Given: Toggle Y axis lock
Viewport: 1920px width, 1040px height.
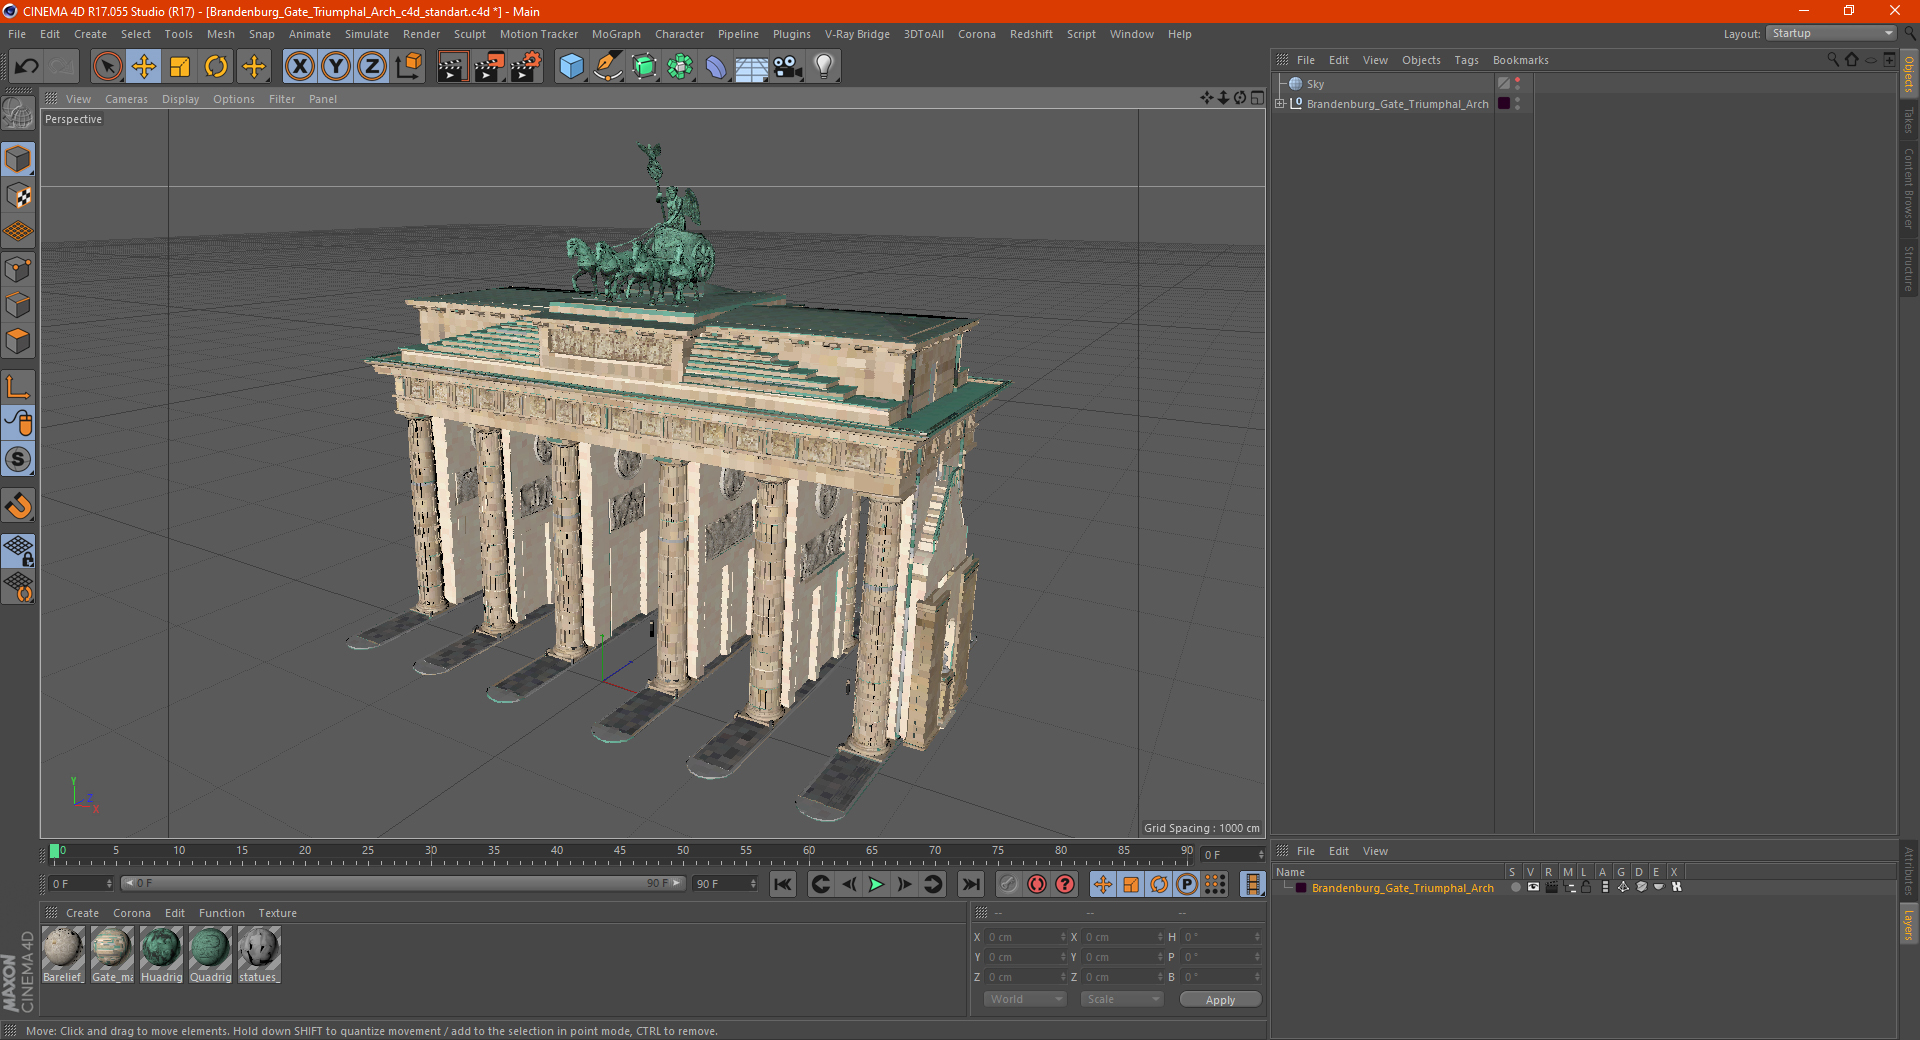Looking at the screenshot, I should 336,67.
